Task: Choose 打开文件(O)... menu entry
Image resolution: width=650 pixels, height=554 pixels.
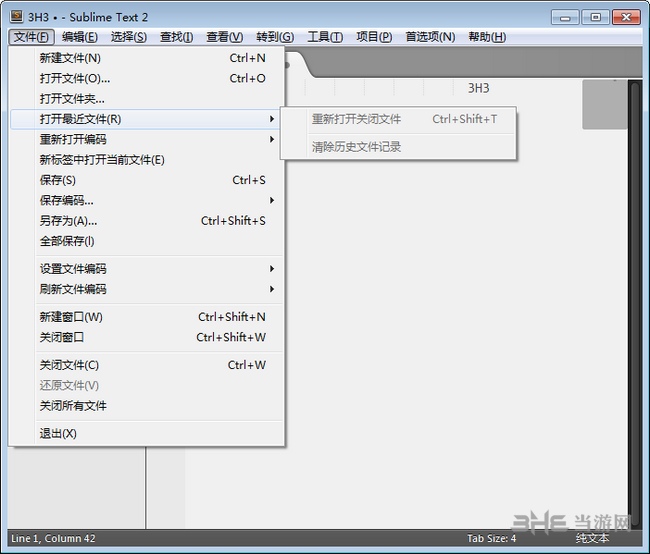Action: [x=147, y=78]
